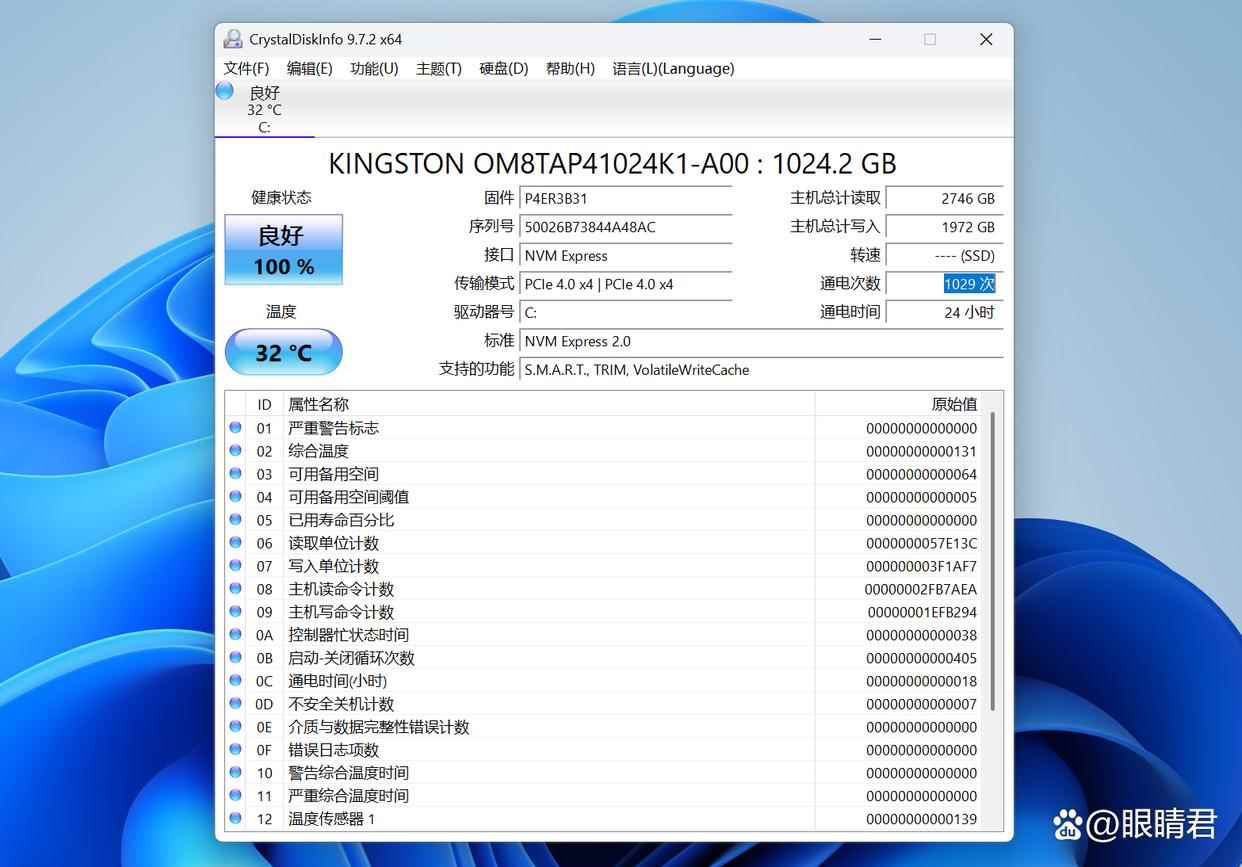Click the serial number field 50026B73844A48AC
This screenshot has height=867, width=1242.
[626, 227]
